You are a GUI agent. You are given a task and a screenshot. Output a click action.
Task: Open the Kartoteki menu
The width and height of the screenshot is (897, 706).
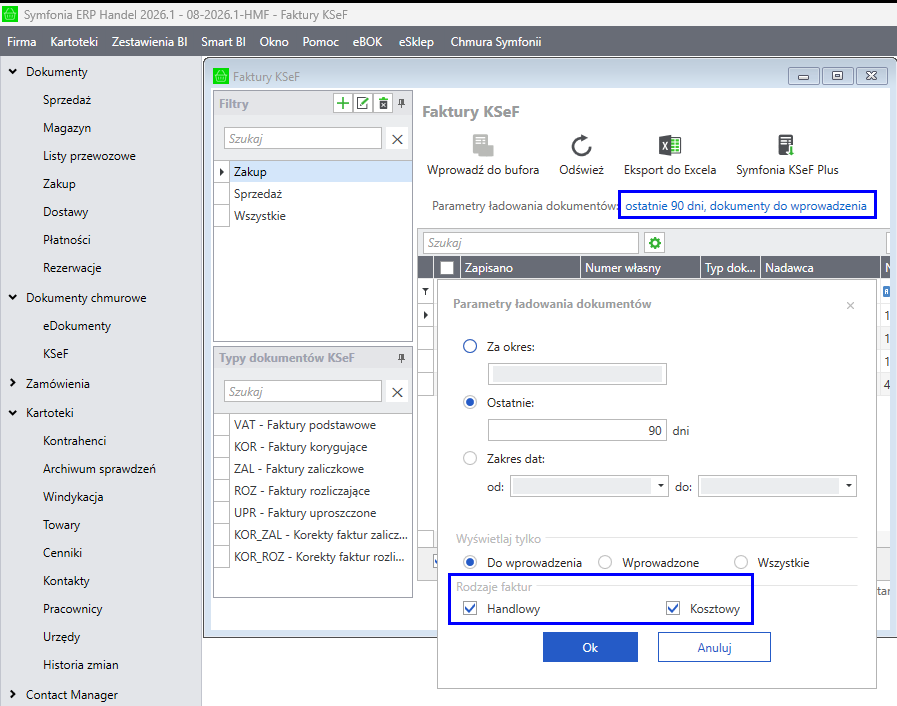[74, 42]
